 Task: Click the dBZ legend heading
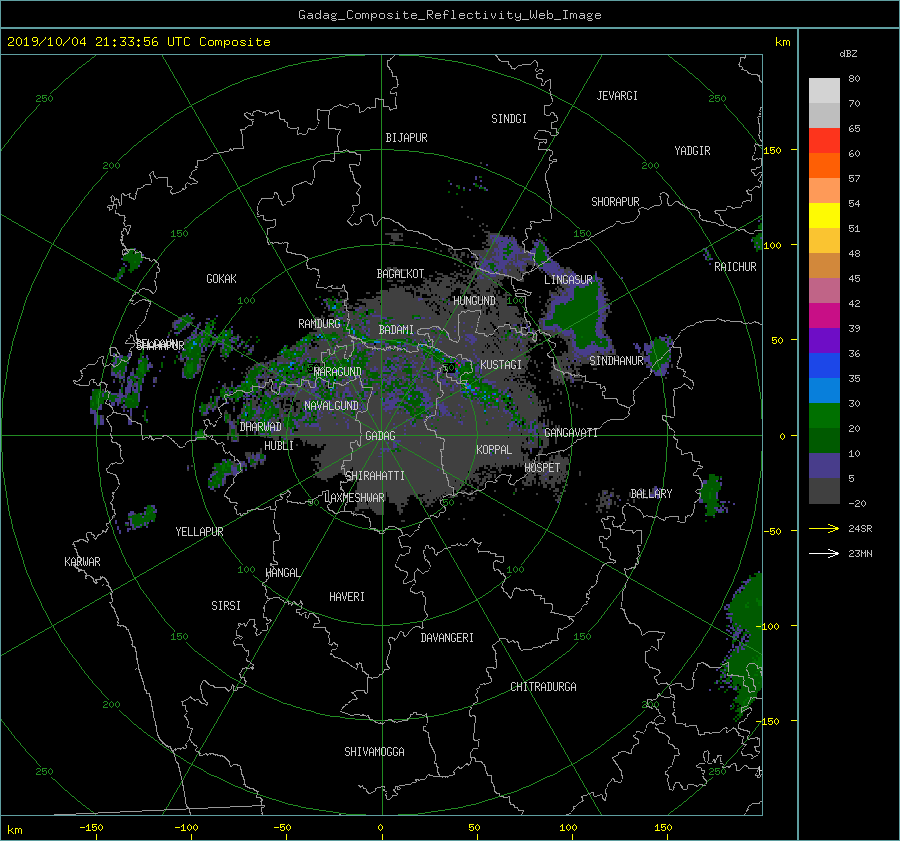point(848,54)
